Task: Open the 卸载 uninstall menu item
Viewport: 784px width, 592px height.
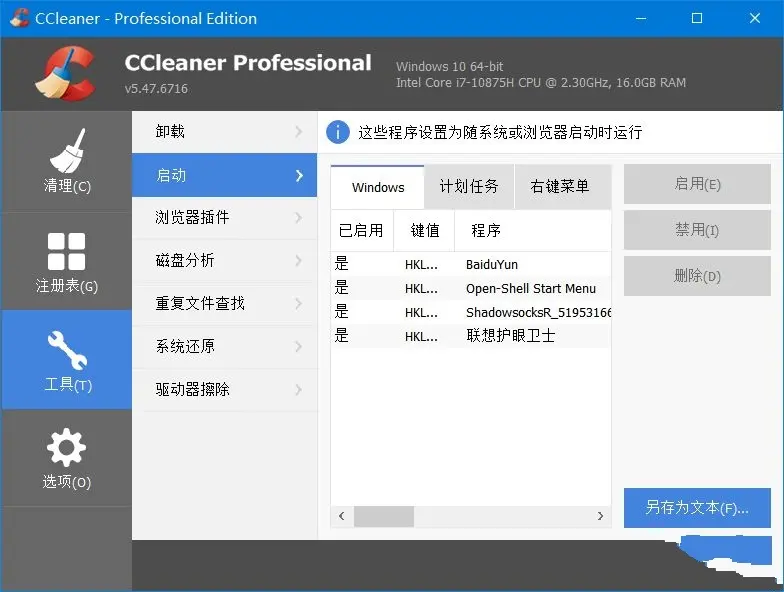Action: pyautogui.click(x=224, y=132)
